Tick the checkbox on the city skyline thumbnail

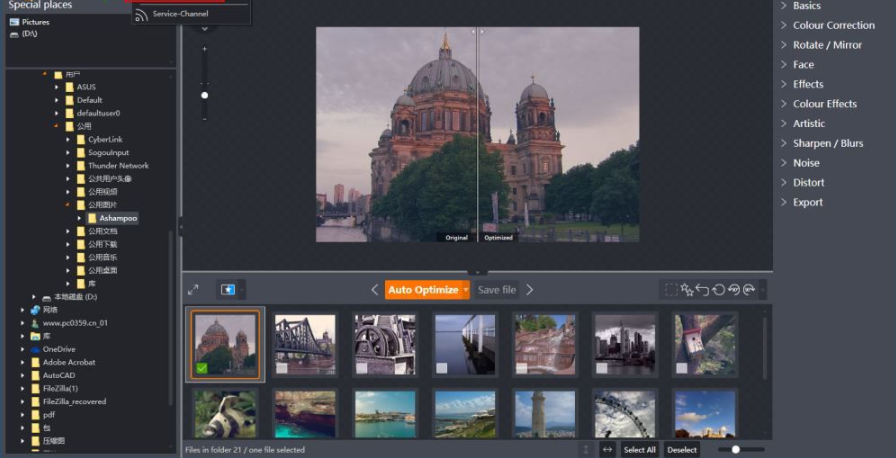tap(602, 369)
